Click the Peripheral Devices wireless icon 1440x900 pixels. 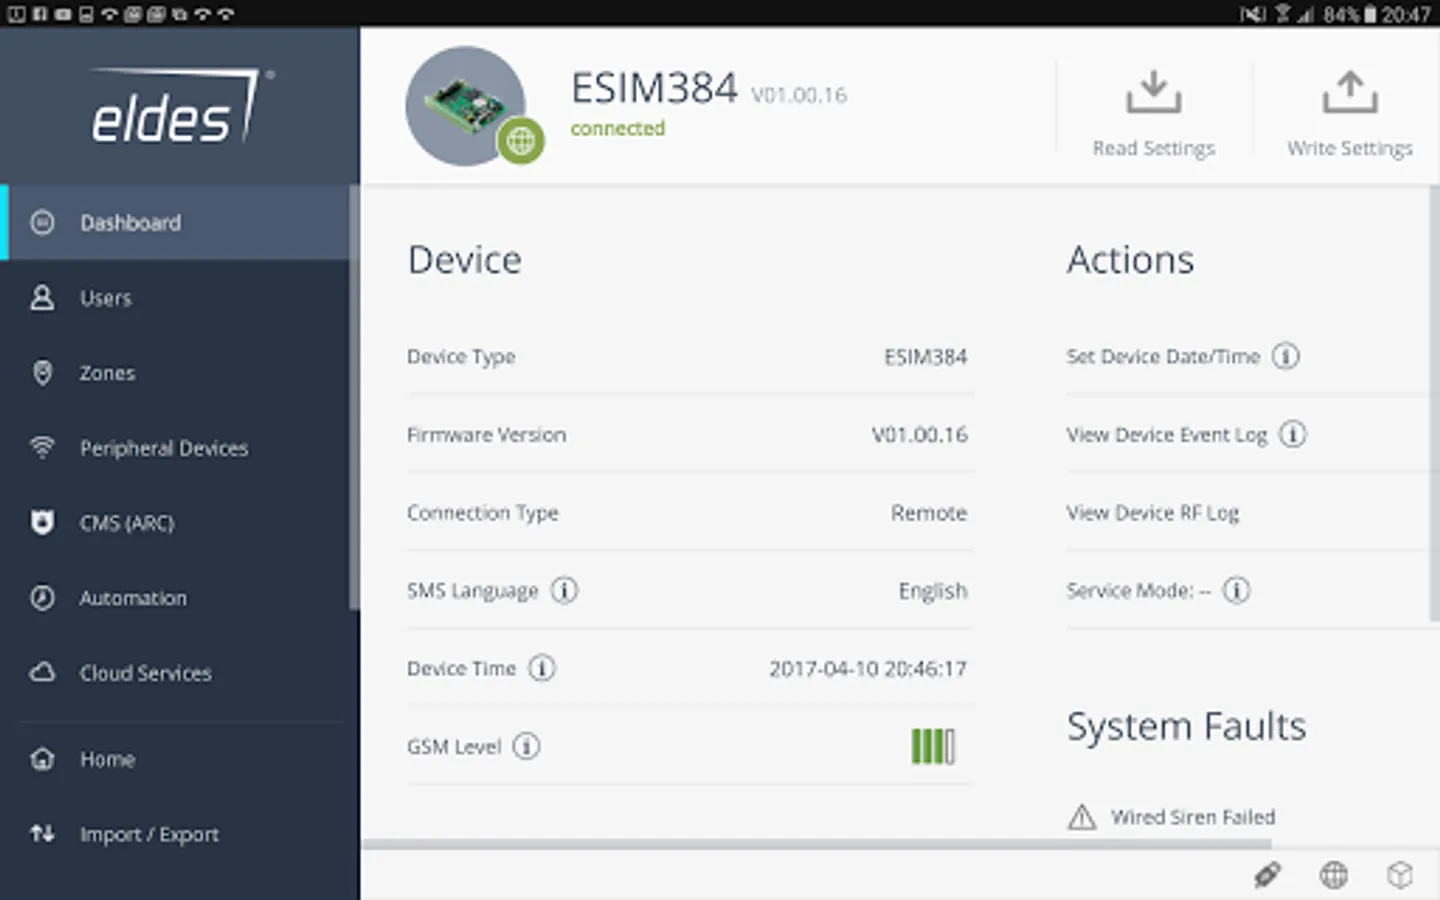[42, 447]
